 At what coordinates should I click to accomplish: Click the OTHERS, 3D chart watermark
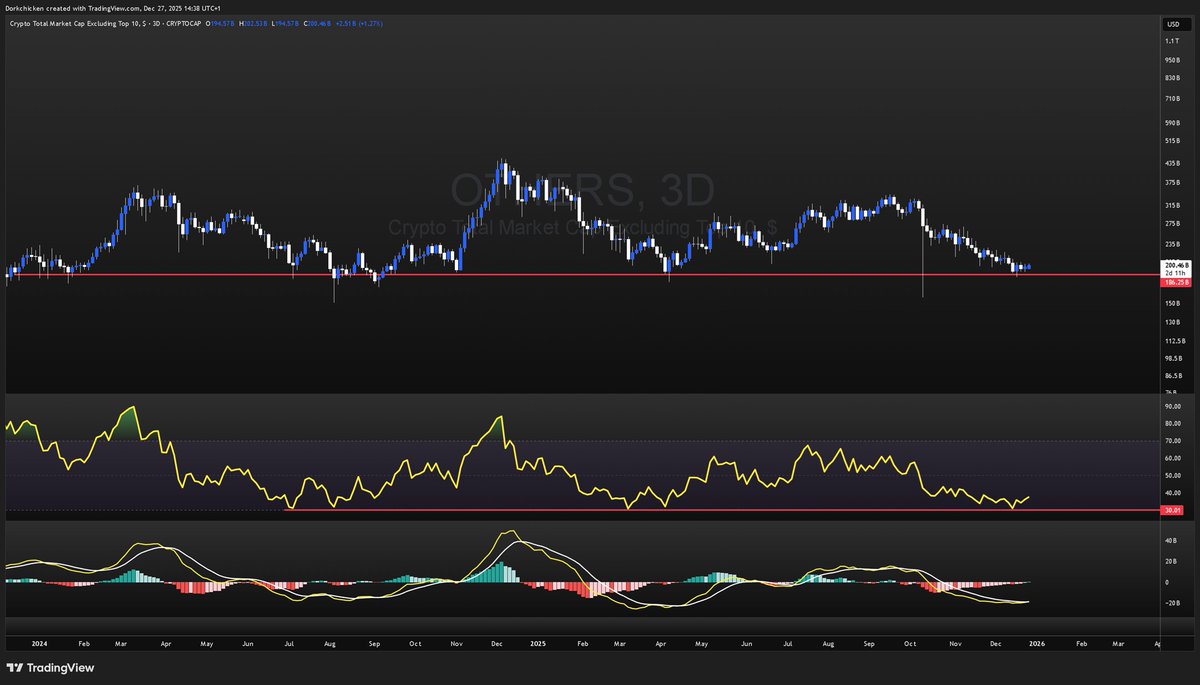581,188
